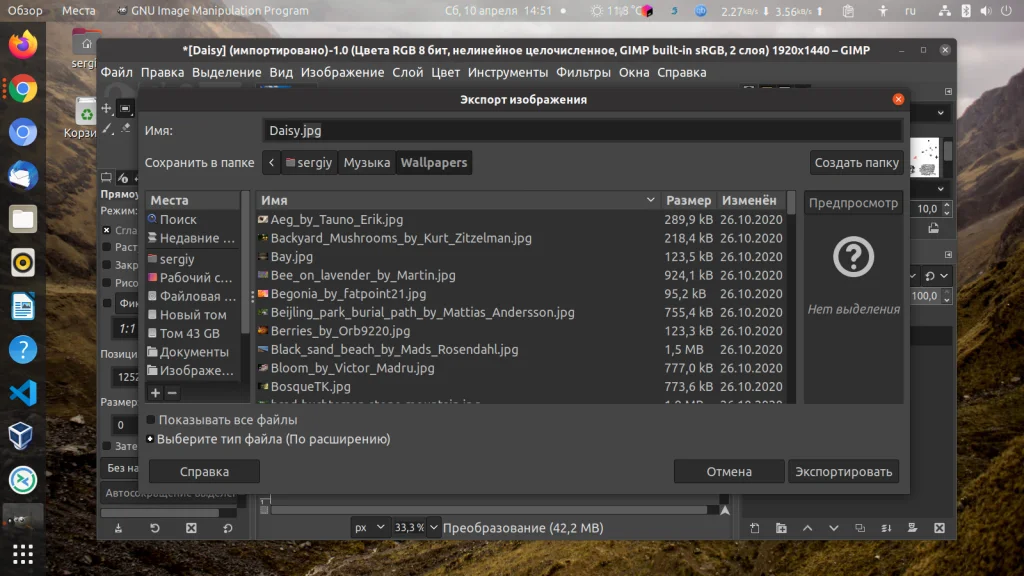1024x576 pixels.
Task: Click the add bookmark plus button
Action: click(x=155, y=393)
